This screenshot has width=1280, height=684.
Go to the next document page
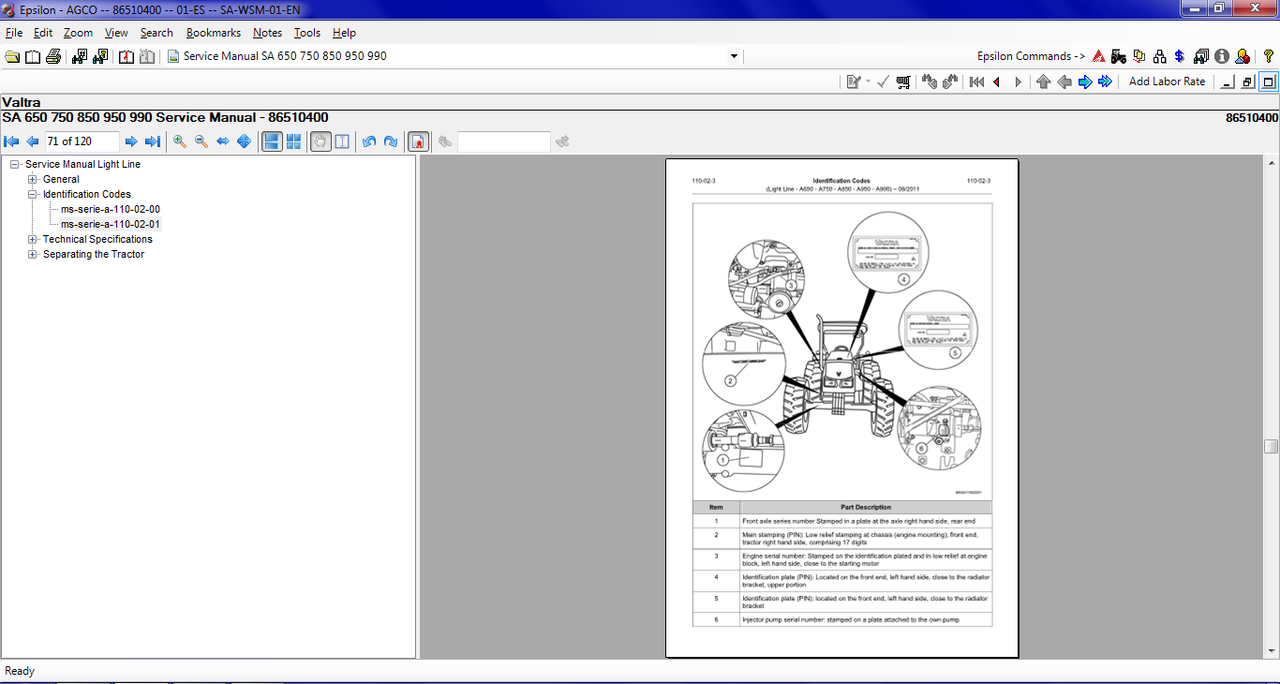[131, 142]
